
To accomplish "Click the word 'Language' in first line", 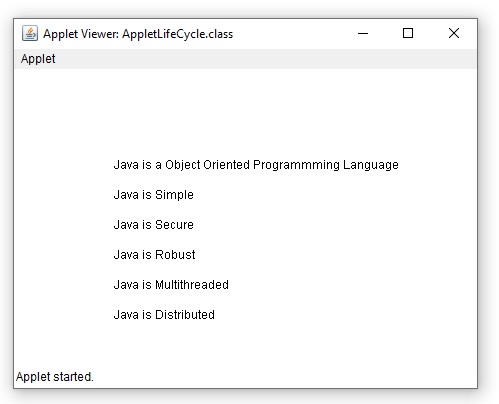I will (x=371, y=165).
